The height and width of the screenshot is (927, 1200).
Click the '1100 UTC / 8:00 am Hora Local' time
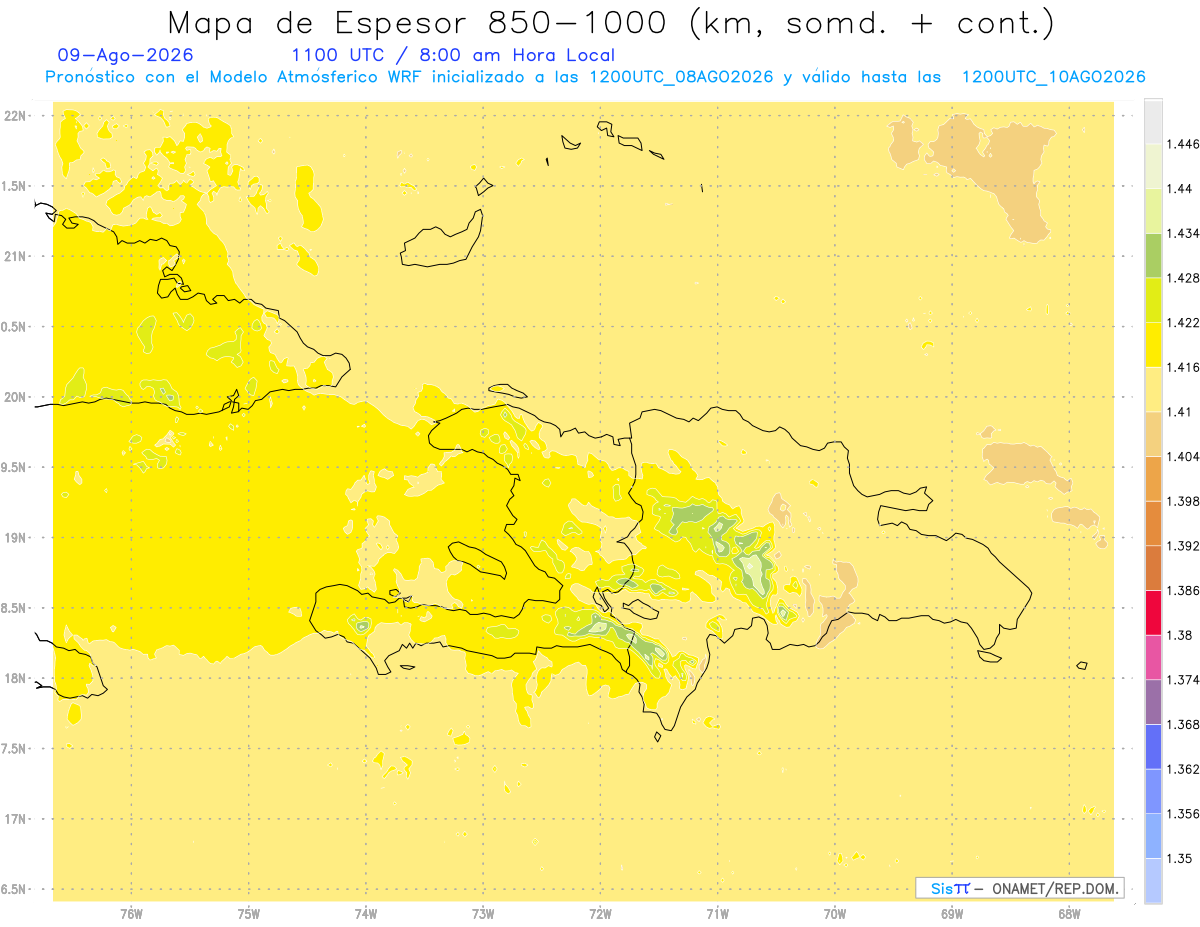[x=453, y=56]
